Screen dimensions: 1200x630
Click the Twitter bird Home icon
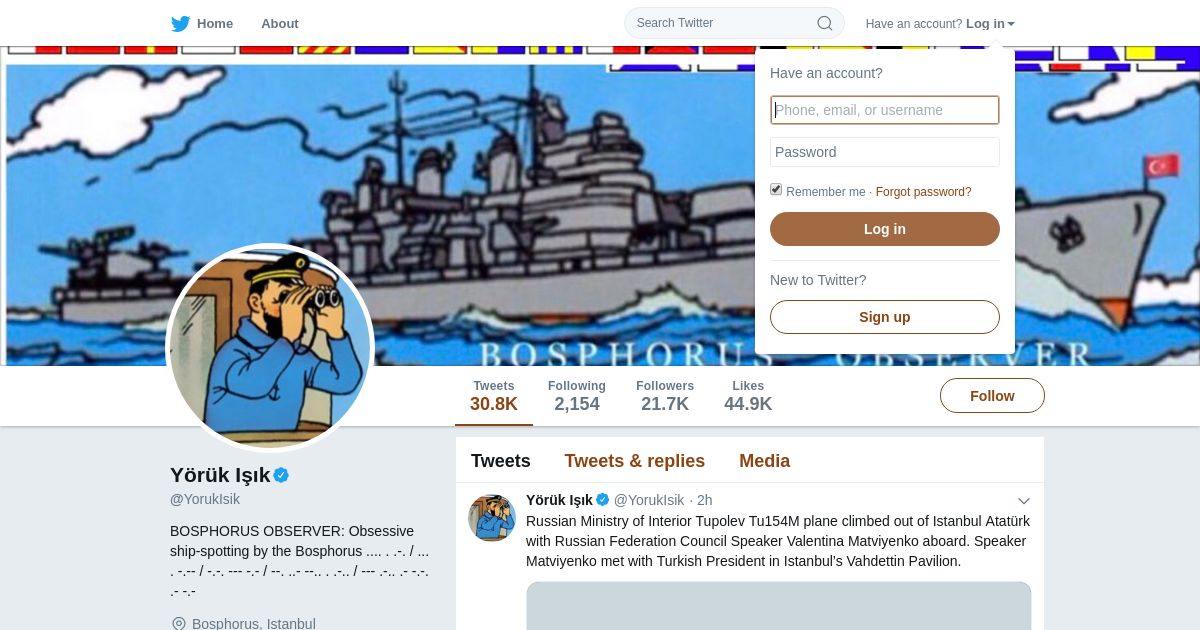(x=180, y=23)
